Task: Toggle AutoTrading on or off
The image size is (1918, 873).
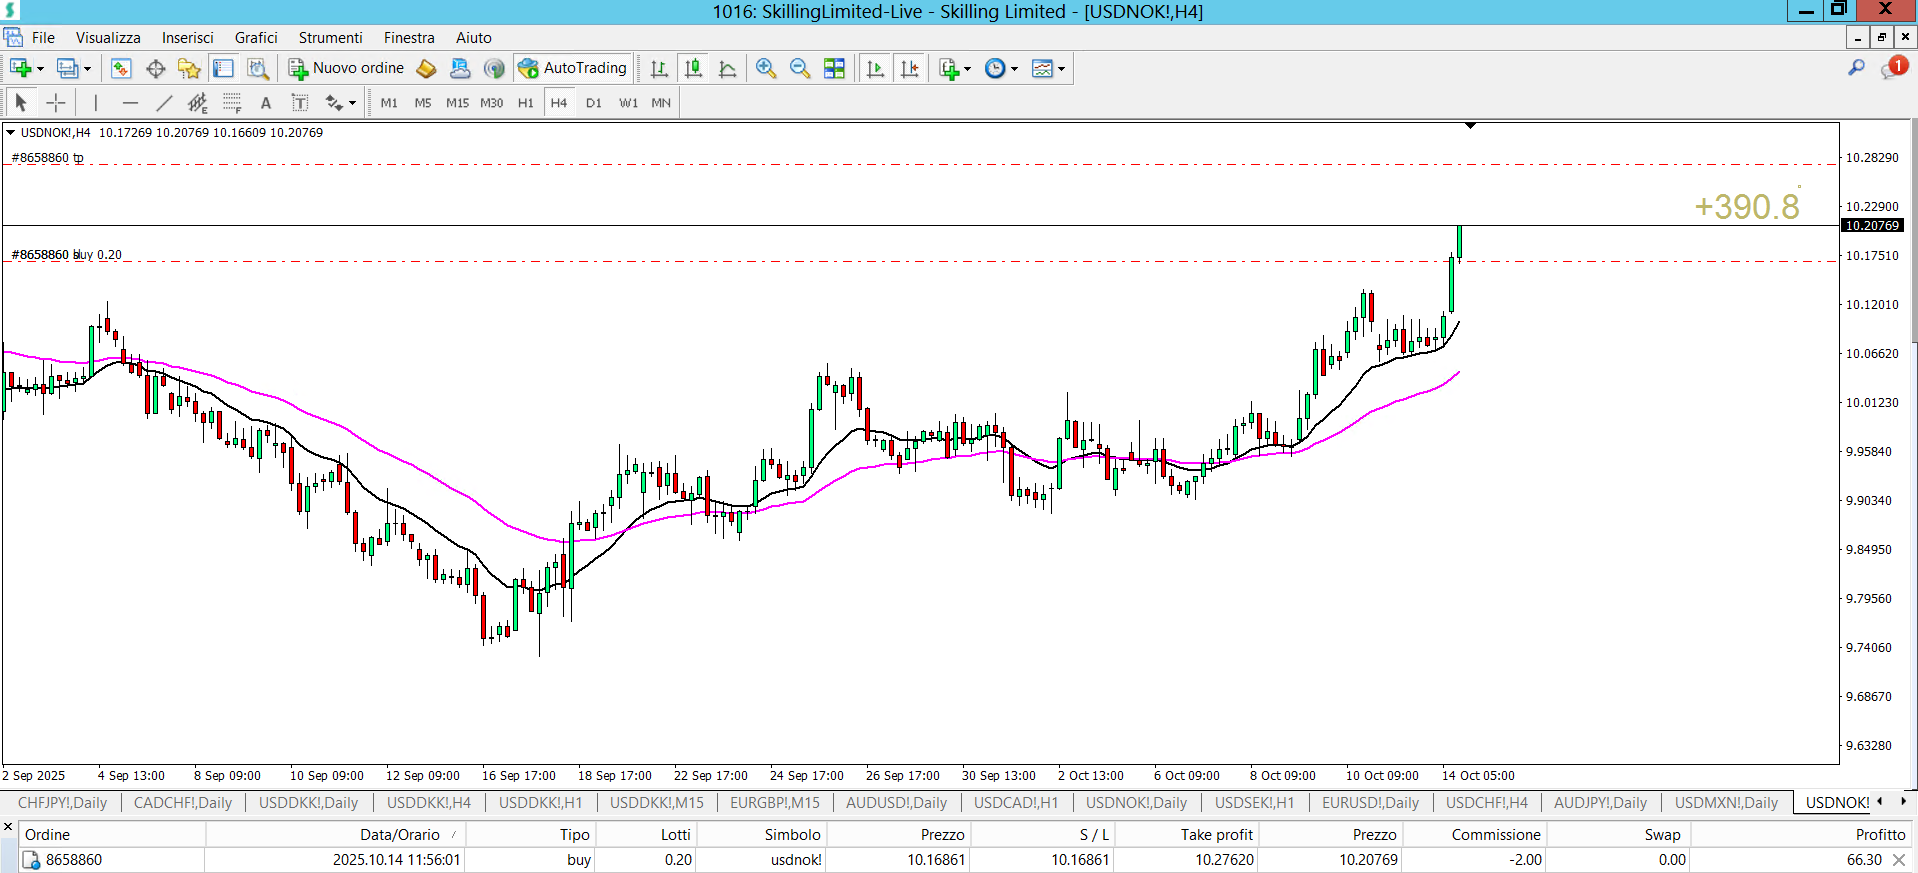Action: [573, 68]
